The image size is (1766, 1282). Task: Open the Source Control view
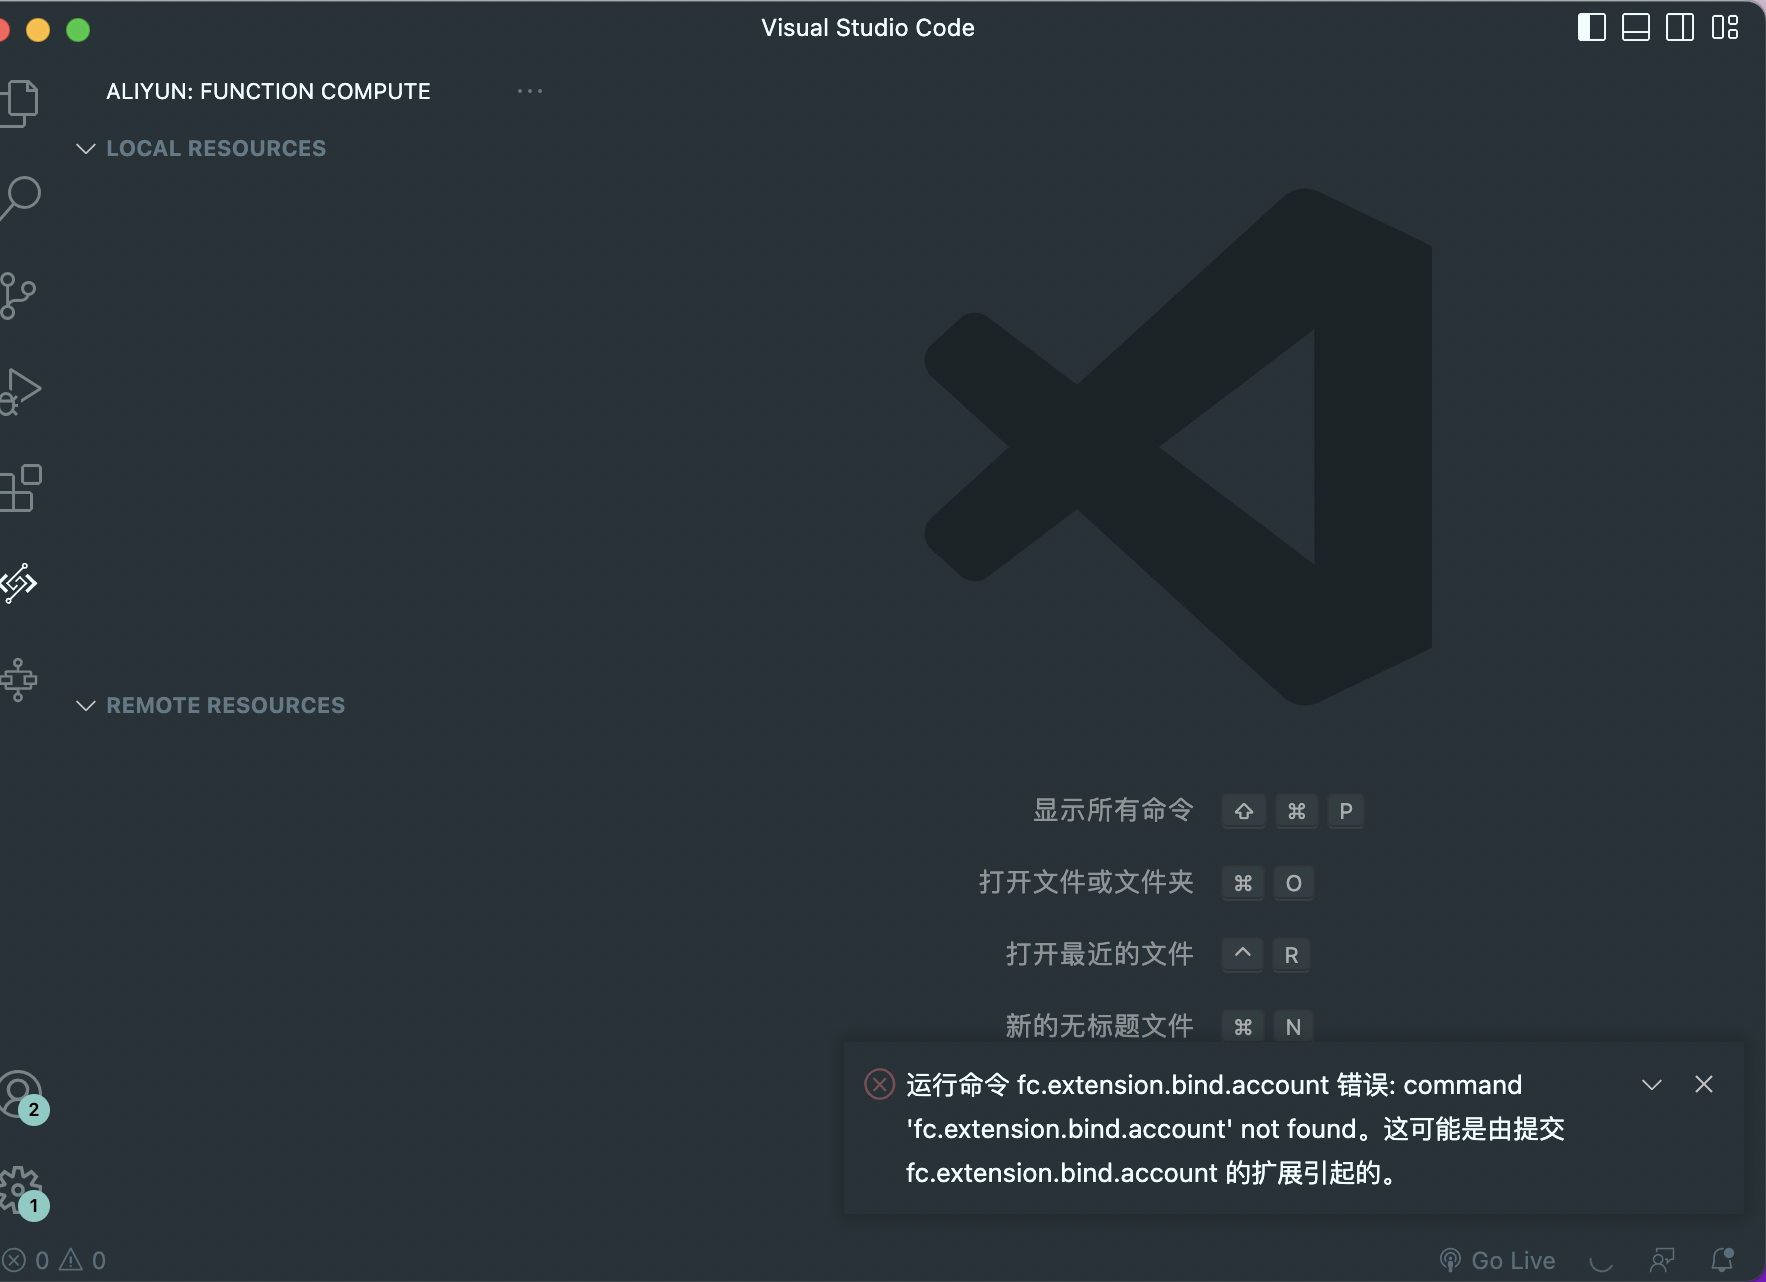18,296
